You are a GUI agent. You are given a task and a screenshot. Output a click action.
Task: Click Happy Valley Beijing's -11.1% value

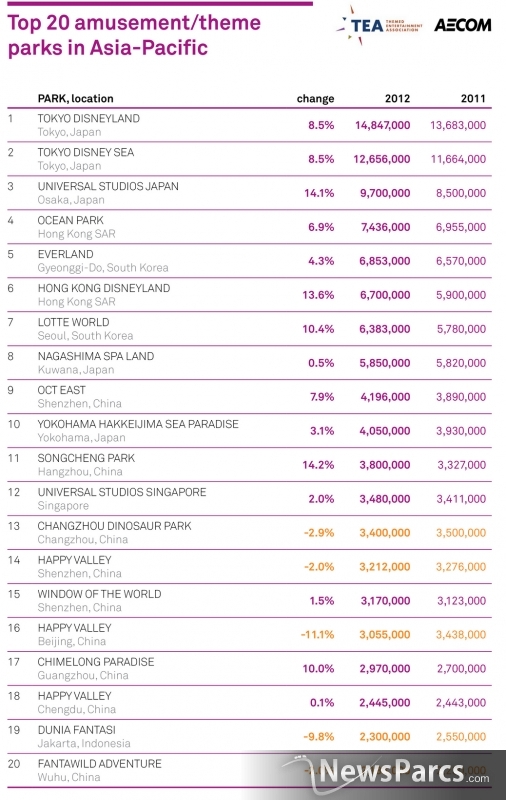(x=317, y=635)
